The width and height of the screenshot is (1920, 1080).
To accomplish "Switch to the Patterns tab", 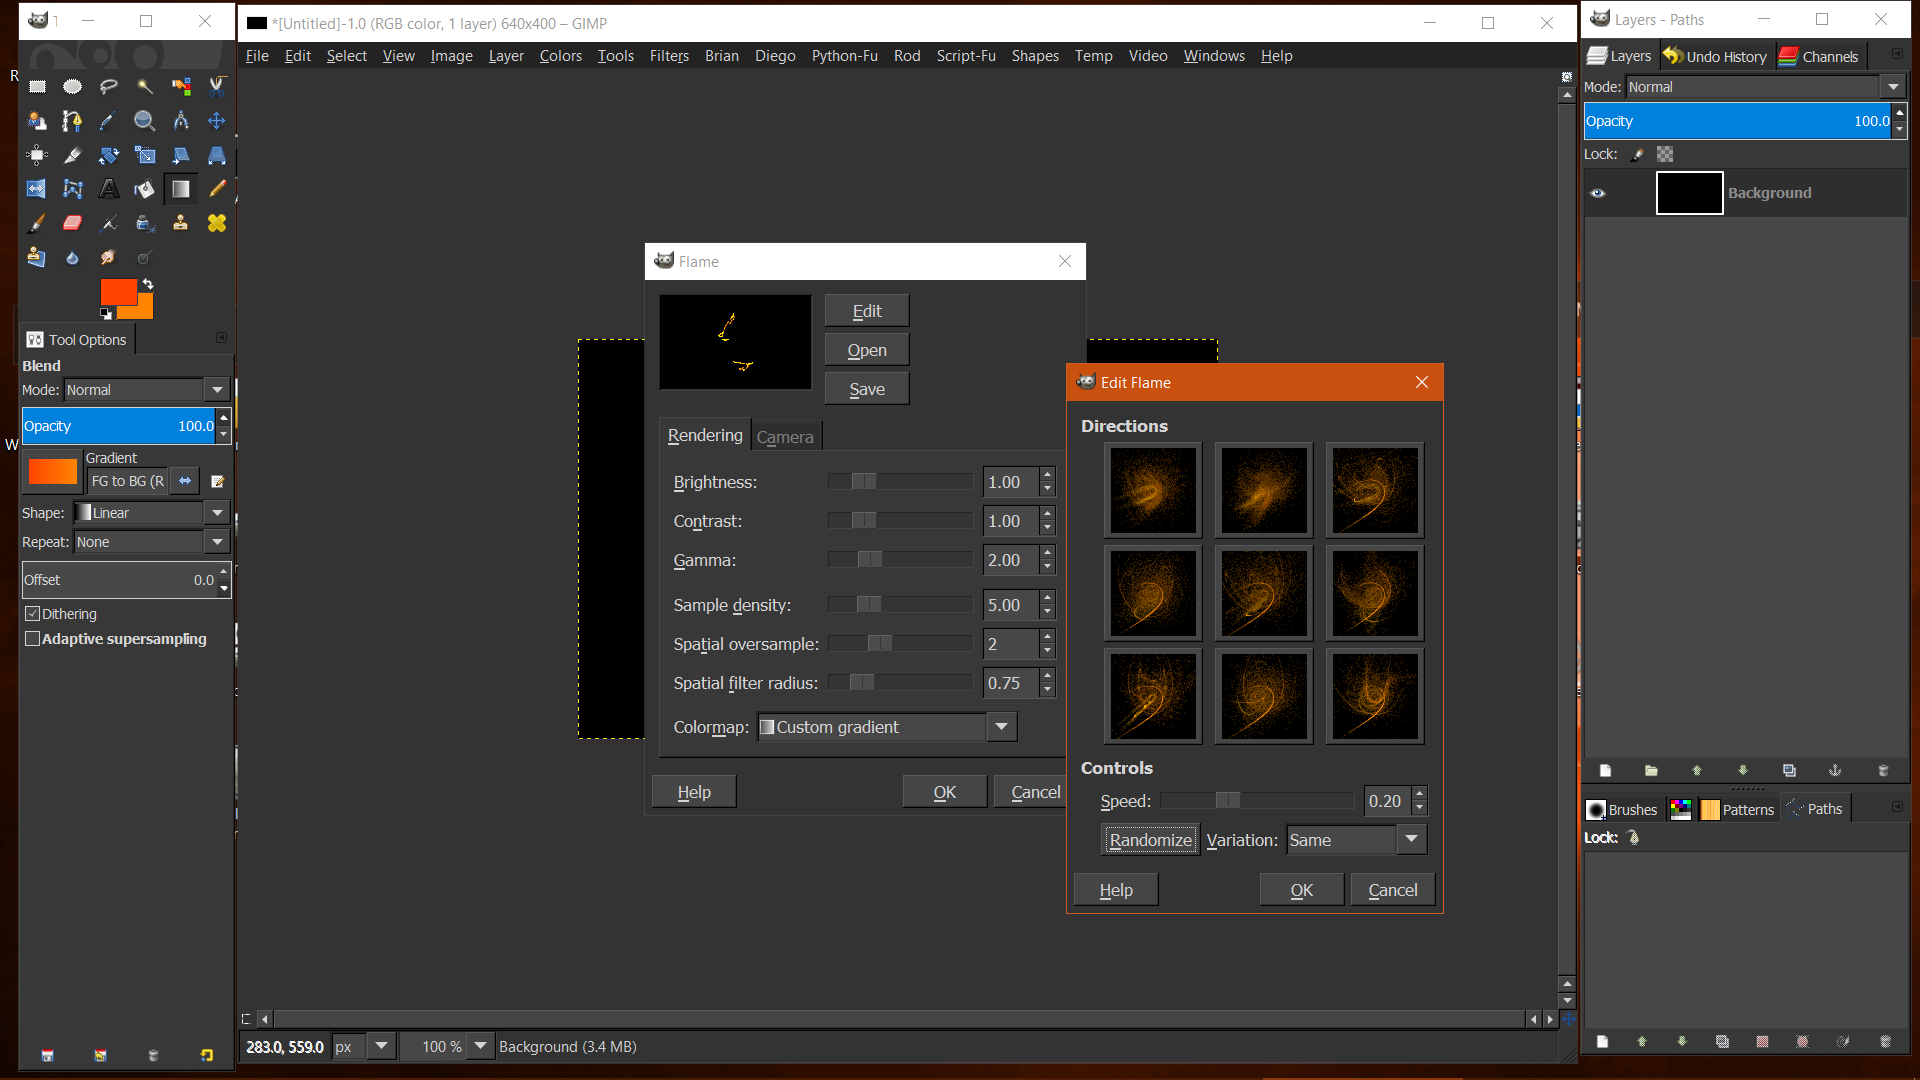I will click(x=1738, y=809).
